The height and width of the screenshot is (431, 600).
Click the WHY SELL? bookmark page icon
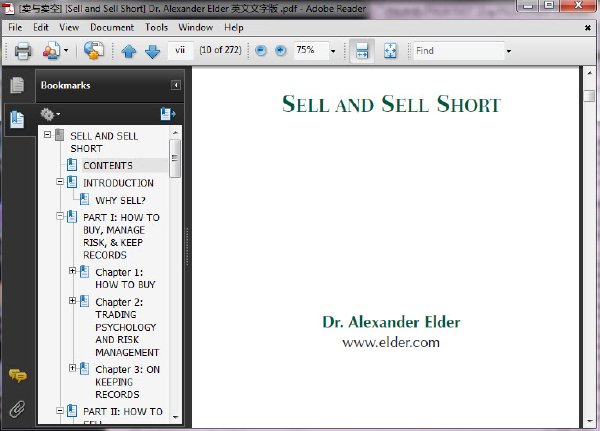pos(84,199)
